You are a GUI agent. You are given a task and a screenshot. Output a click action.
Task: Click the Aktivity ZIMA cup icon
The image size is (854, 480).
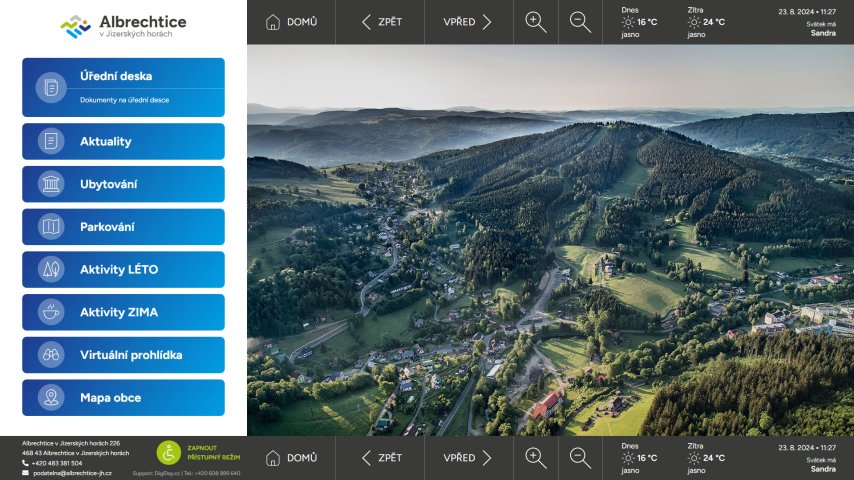(x=50, y=312)
